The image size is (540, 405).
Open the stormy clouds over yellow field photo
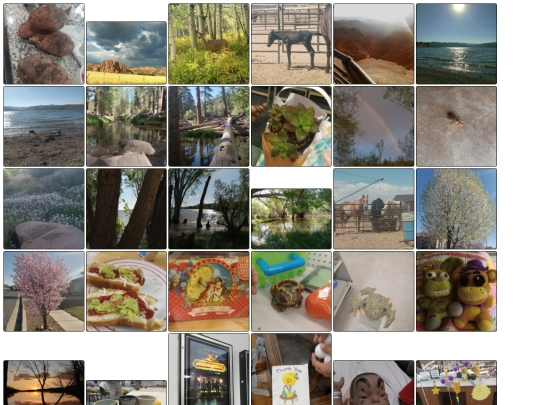126,53
